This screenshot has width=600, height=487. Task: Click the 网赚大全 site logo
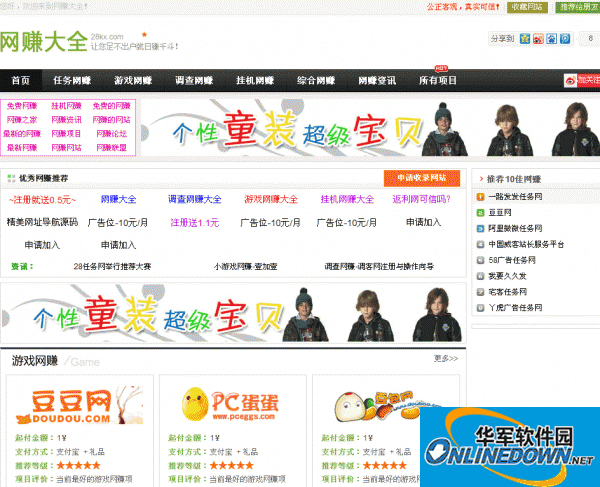[44, 41]
